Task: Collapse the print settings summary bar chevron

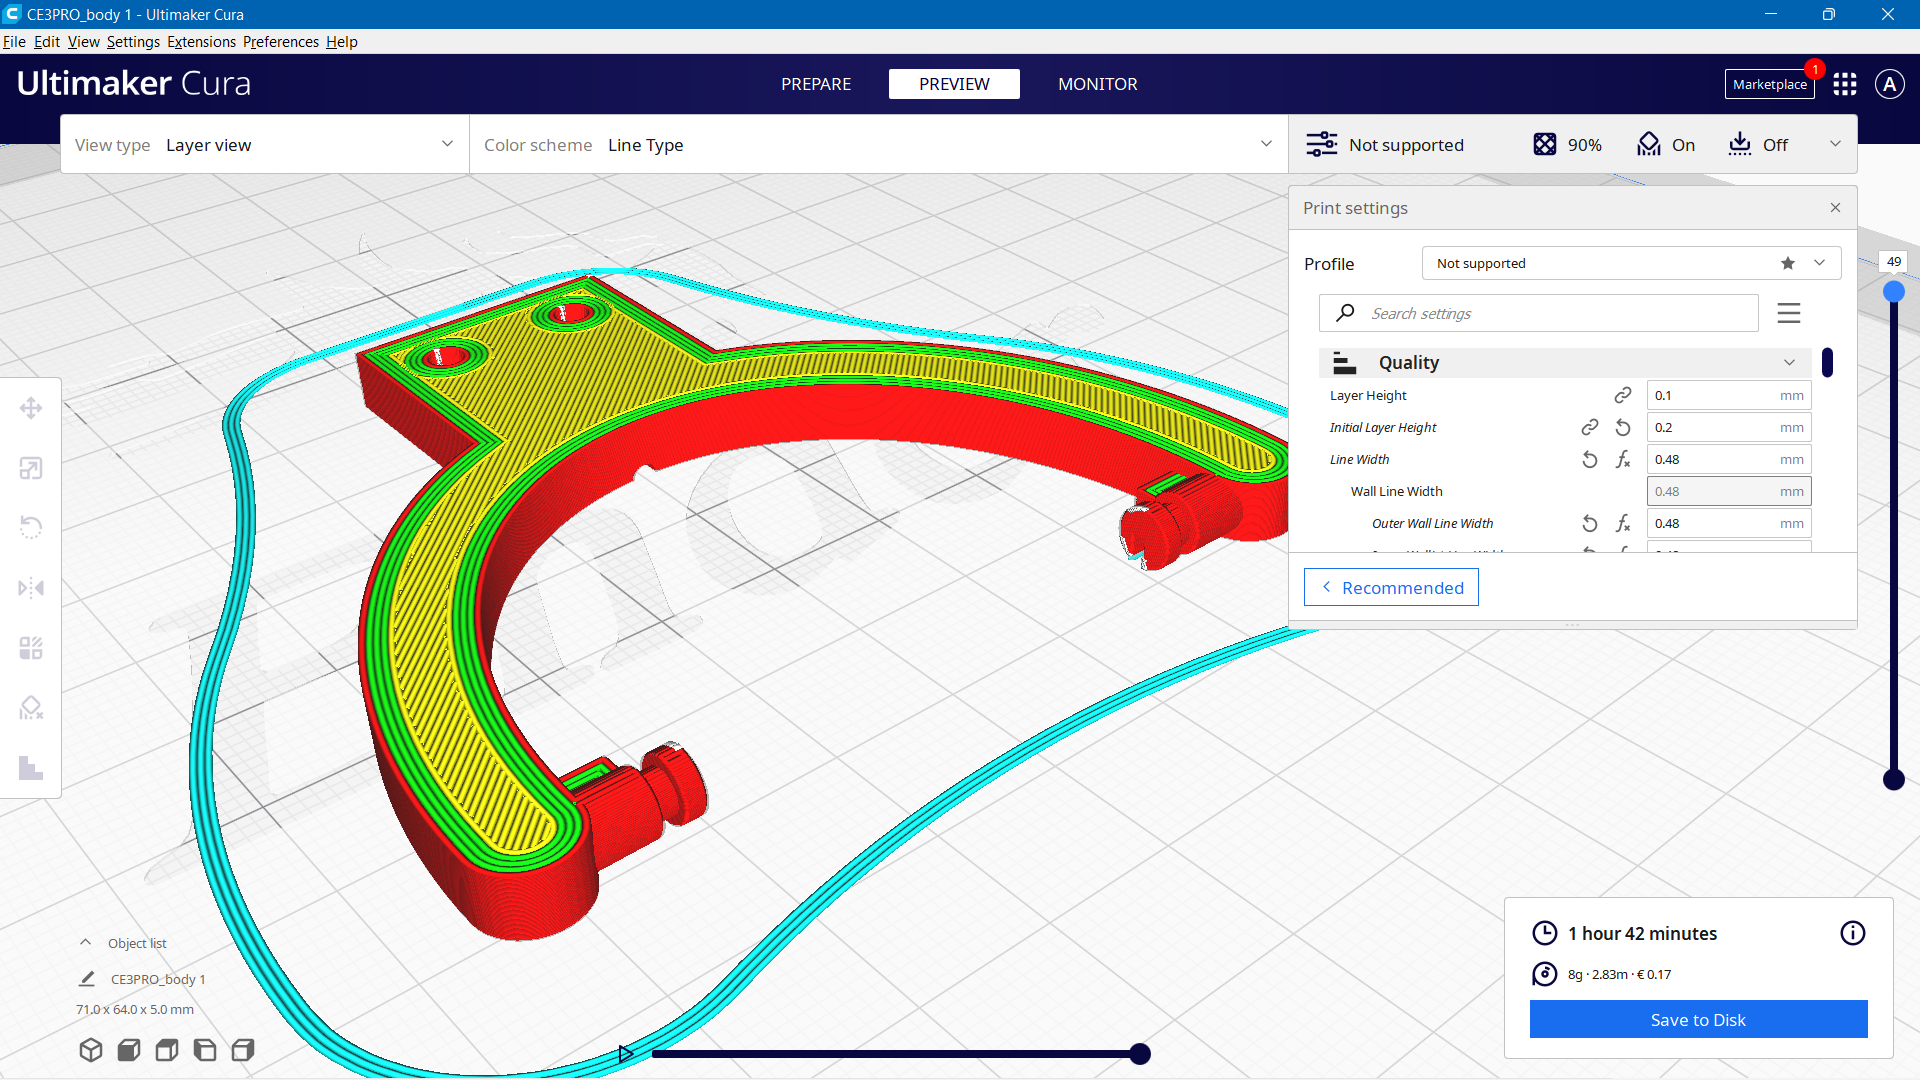Action: [1835, 144]
